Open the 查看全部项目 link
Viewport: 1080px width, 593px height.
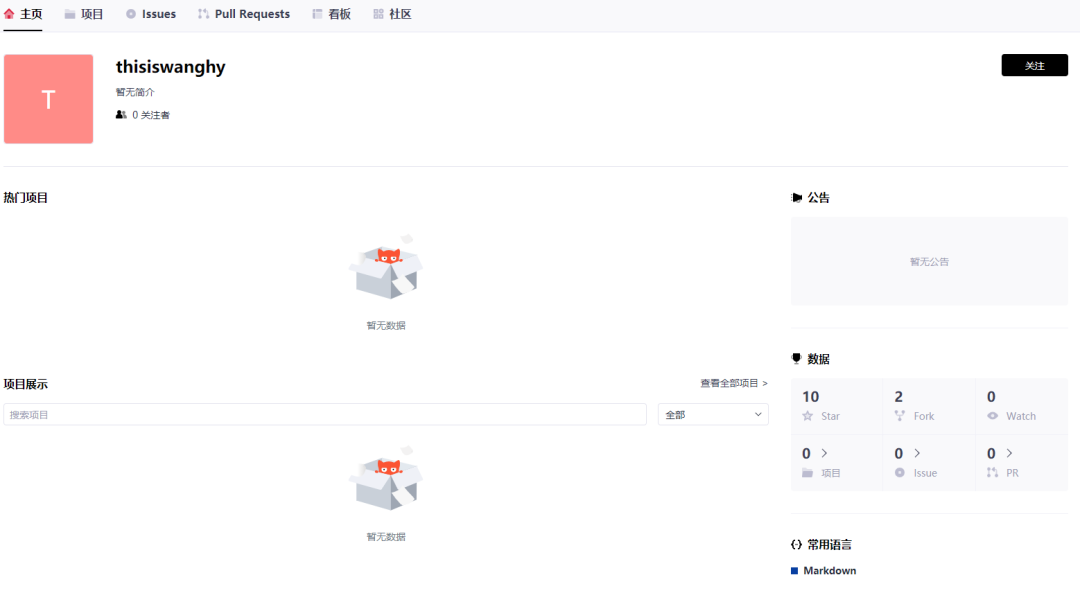click(734, 384)
